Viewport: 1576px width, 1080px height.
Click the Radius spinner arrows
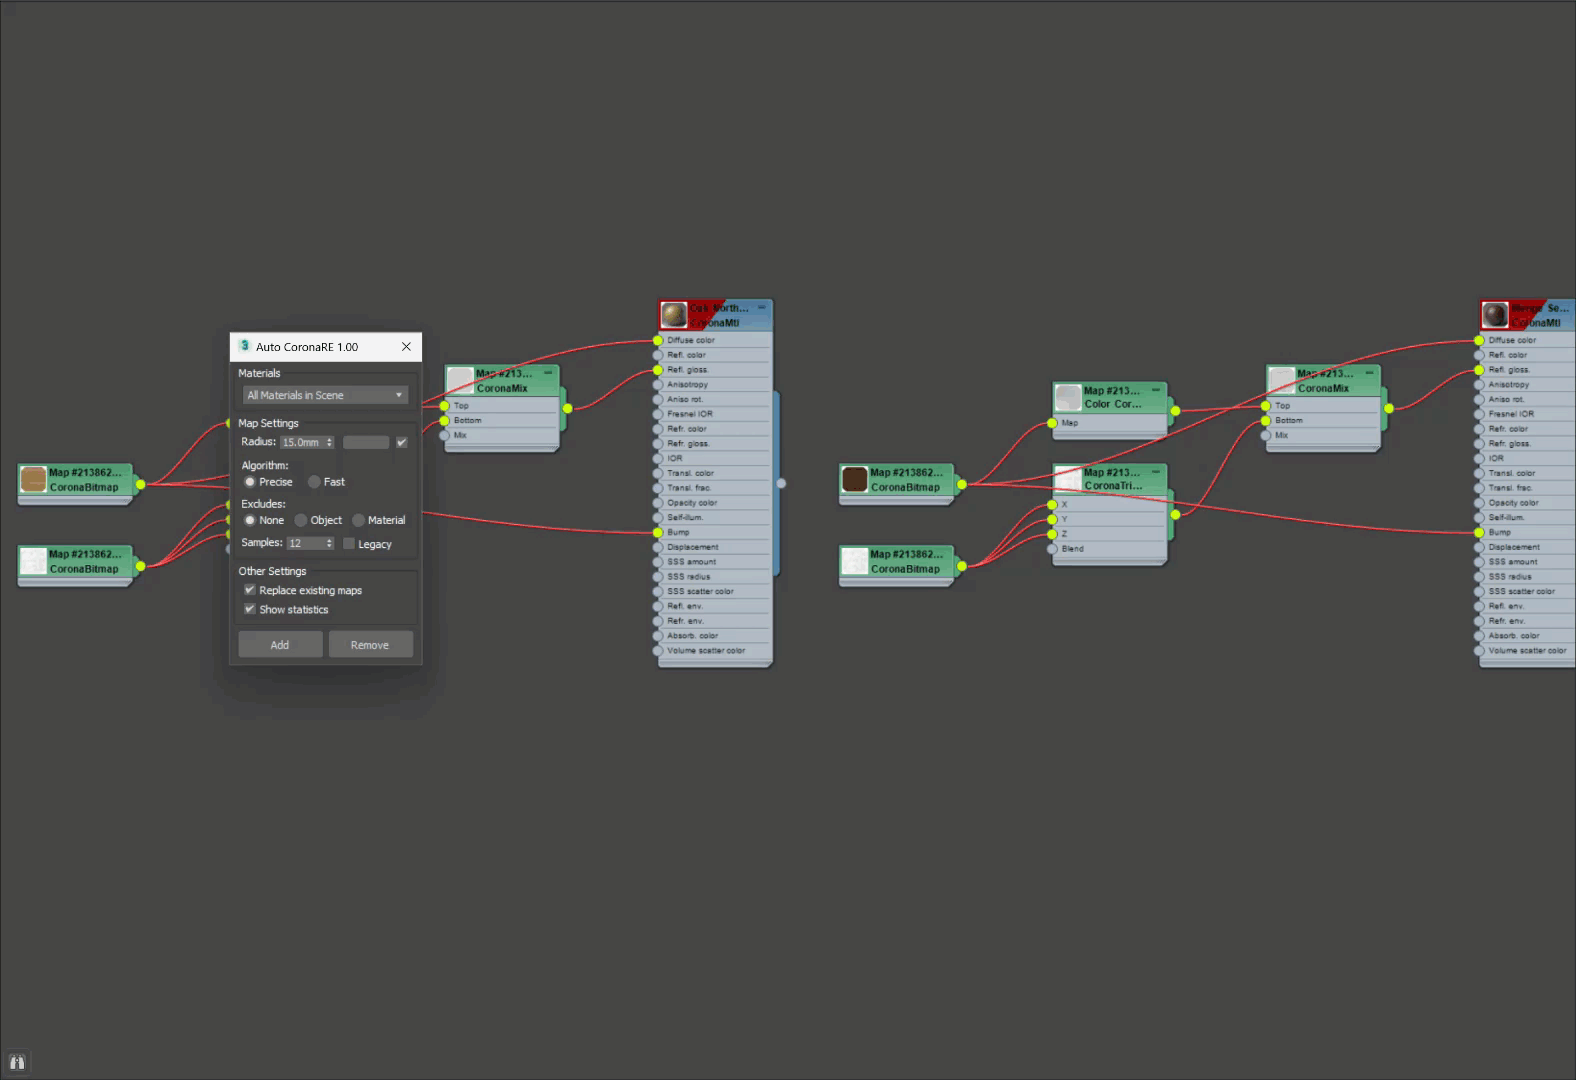[329, 442]
